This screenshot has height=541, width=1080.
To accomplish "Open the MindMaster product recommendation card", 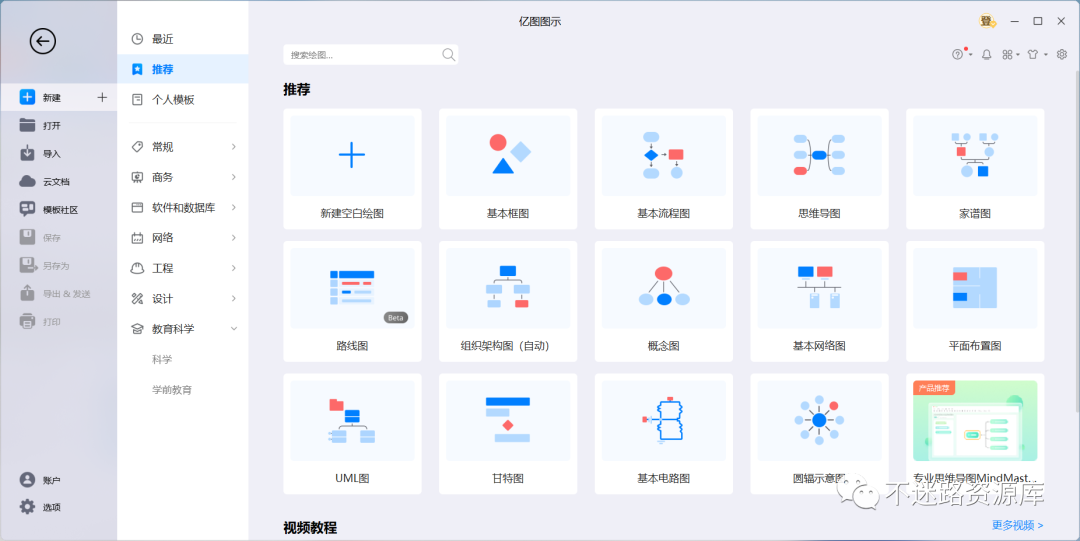I will coord(975,433).
